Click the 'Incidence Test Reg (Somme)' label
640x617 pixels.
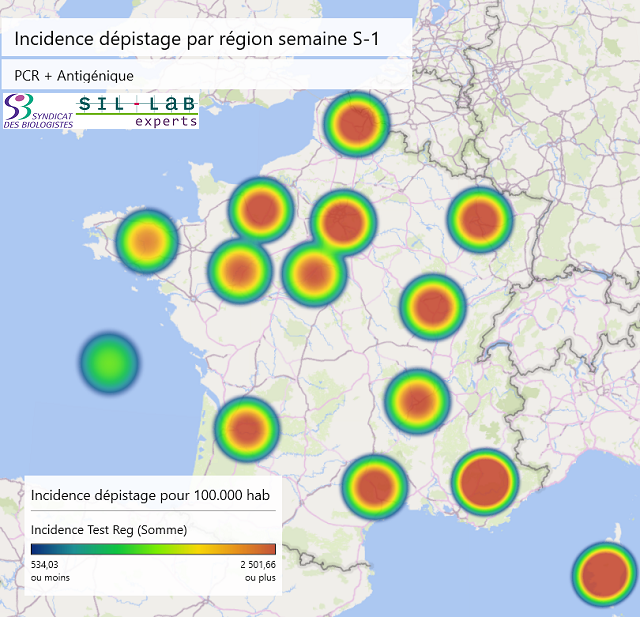tap(109, 530)
